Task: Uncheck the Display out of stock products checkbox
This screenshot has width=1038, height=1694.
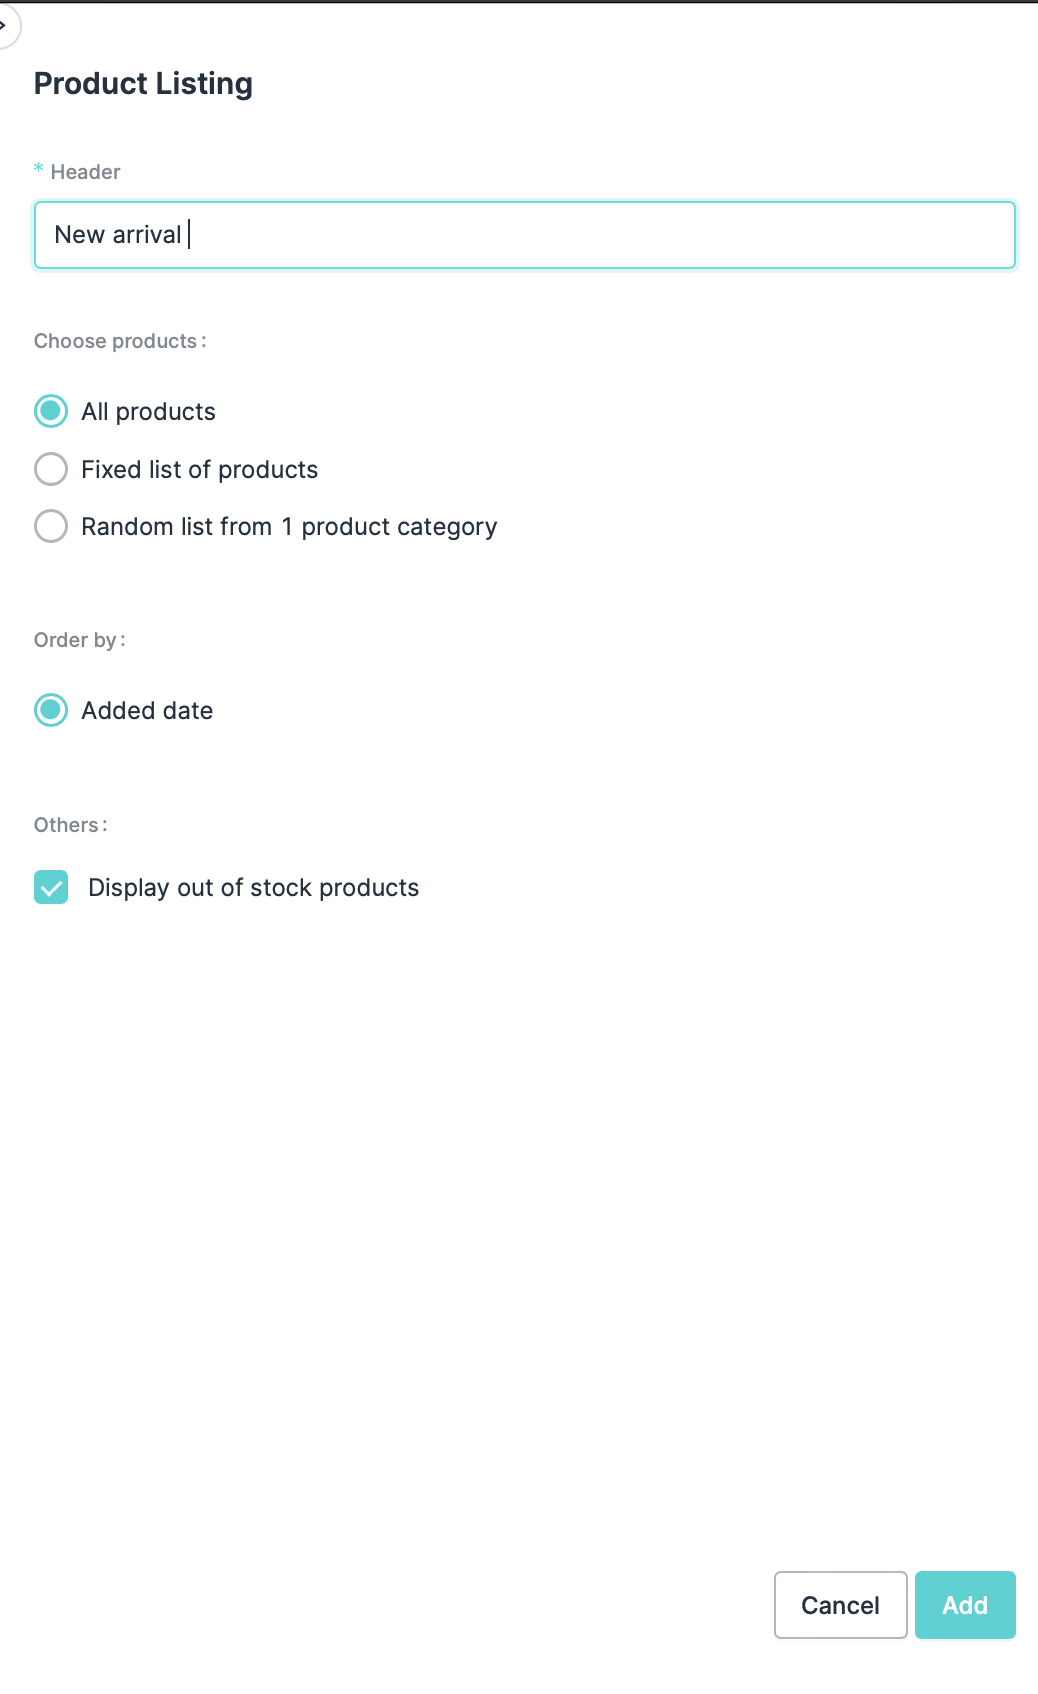Action: click(51, 887)
